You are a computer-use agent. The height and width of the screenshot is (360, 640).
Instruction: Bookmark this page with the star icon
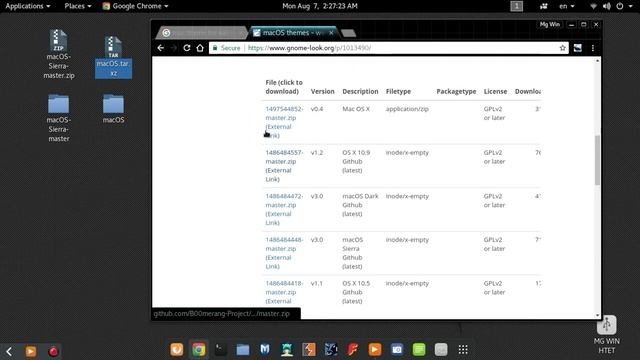[562, 48]
